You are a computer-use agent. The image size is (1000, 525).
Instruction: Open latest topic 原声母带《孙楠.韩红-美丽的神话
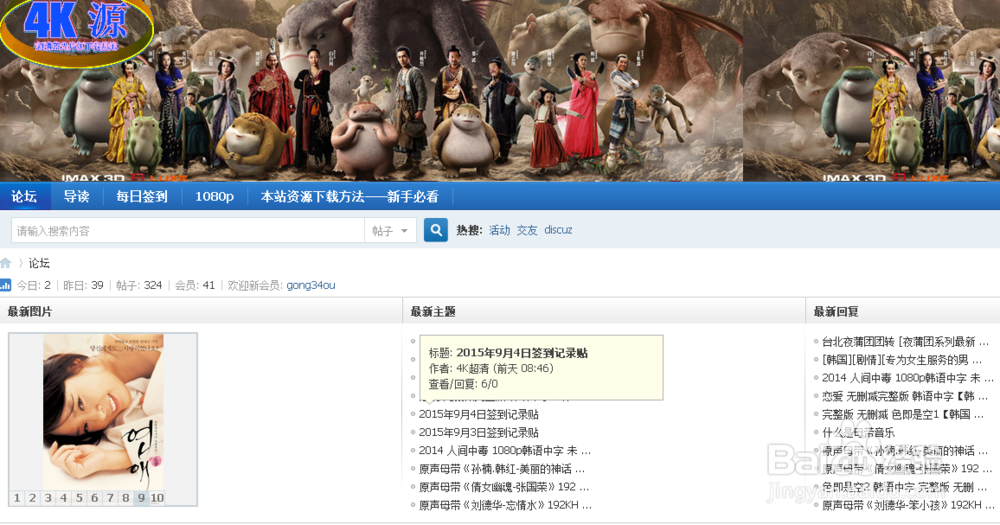click(501, 469)
